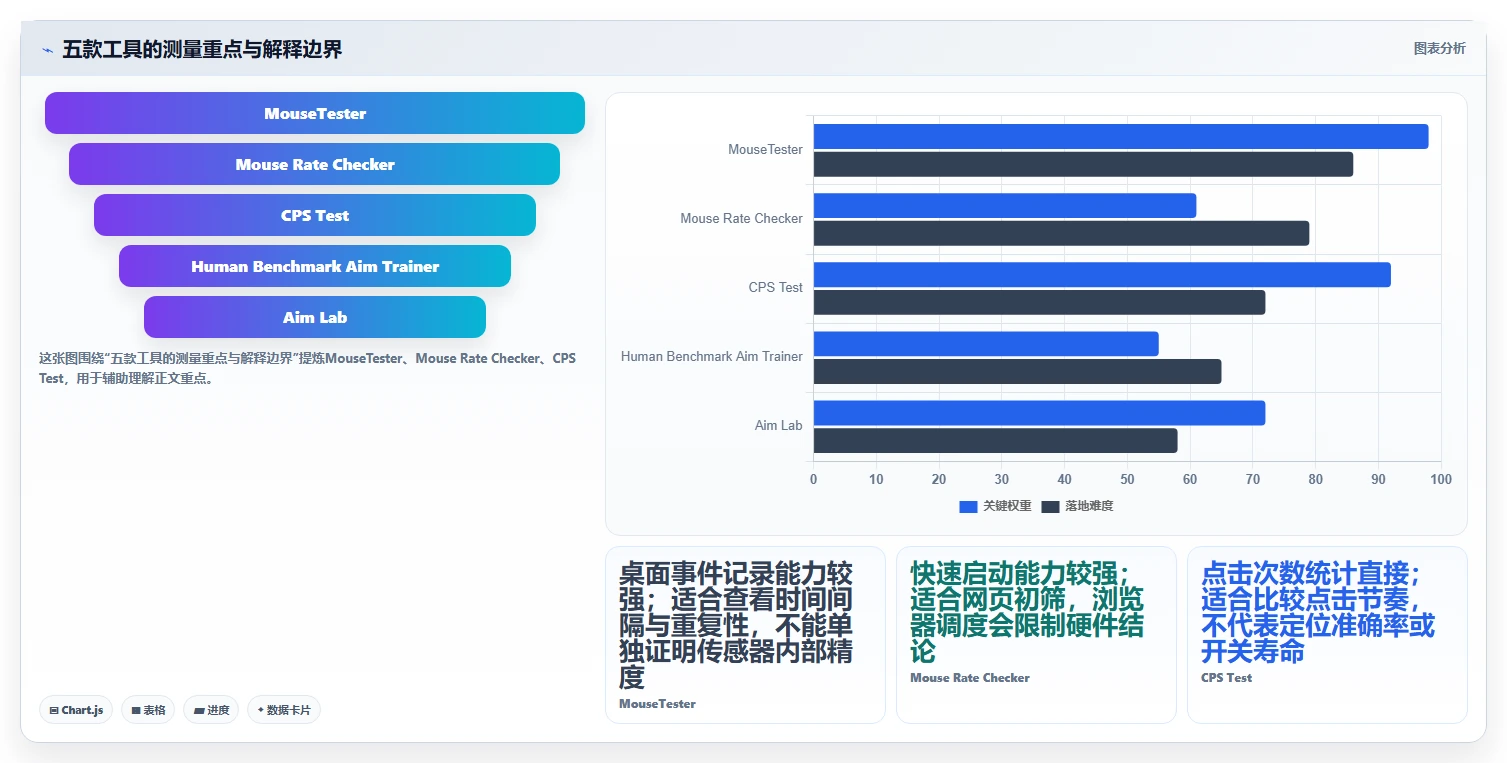Select the Human Benchmark Aim Trainer funnel bar
This screenshot has width=1507, height=763.
click(x=315, y=266)
